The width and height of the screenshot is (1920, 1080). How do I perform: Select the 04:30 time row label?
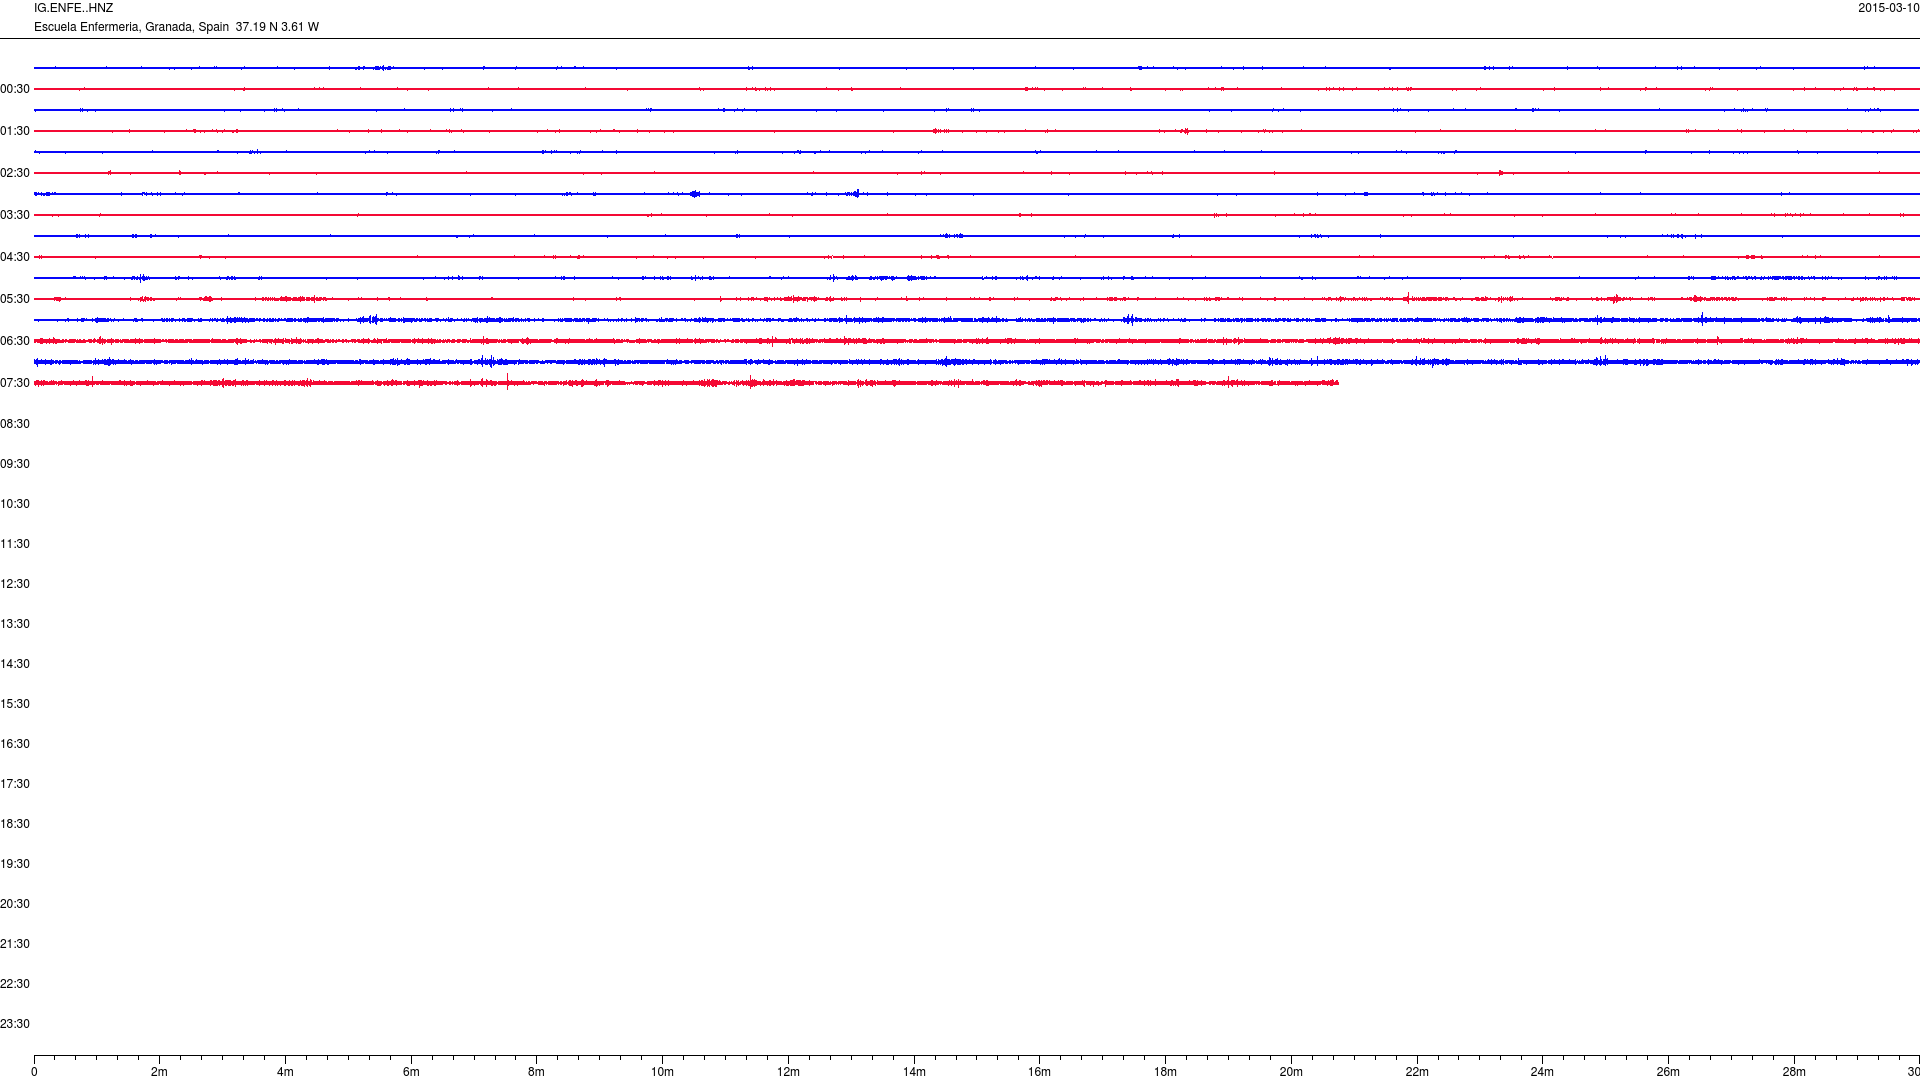coord(15,257)
